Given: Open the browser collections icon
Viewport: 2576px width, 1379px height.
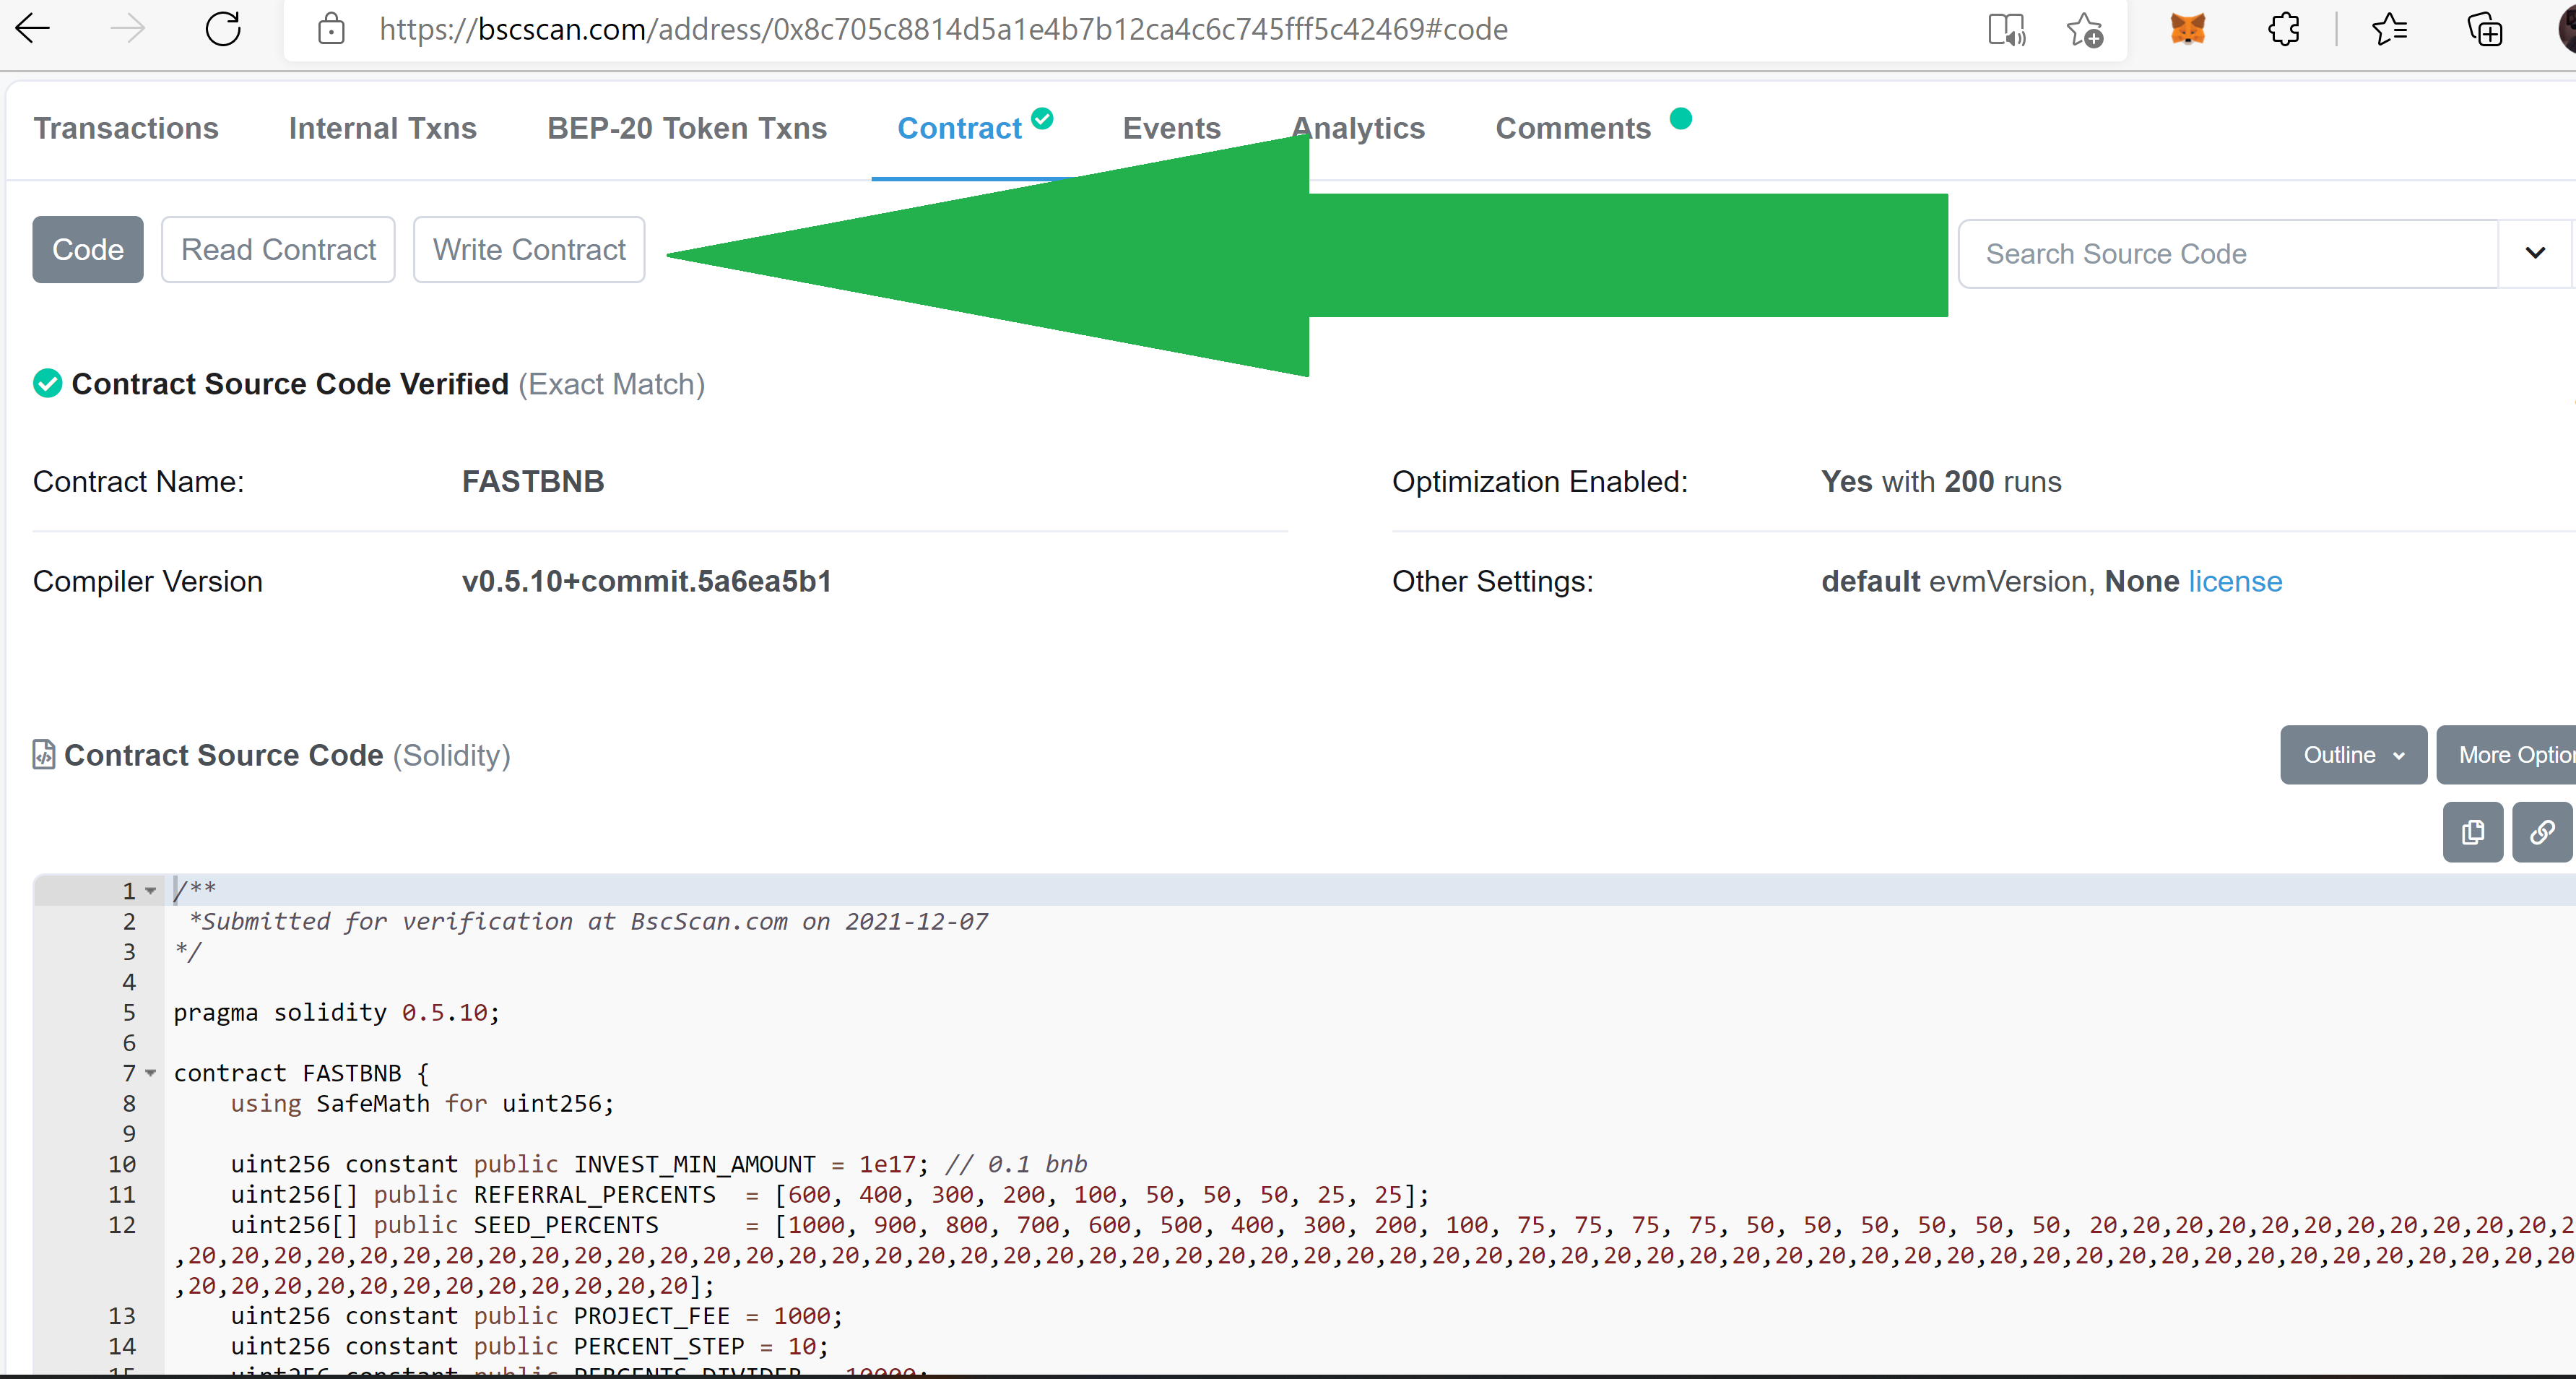Looking at the screenshot, I should (x=2485, y=29).
